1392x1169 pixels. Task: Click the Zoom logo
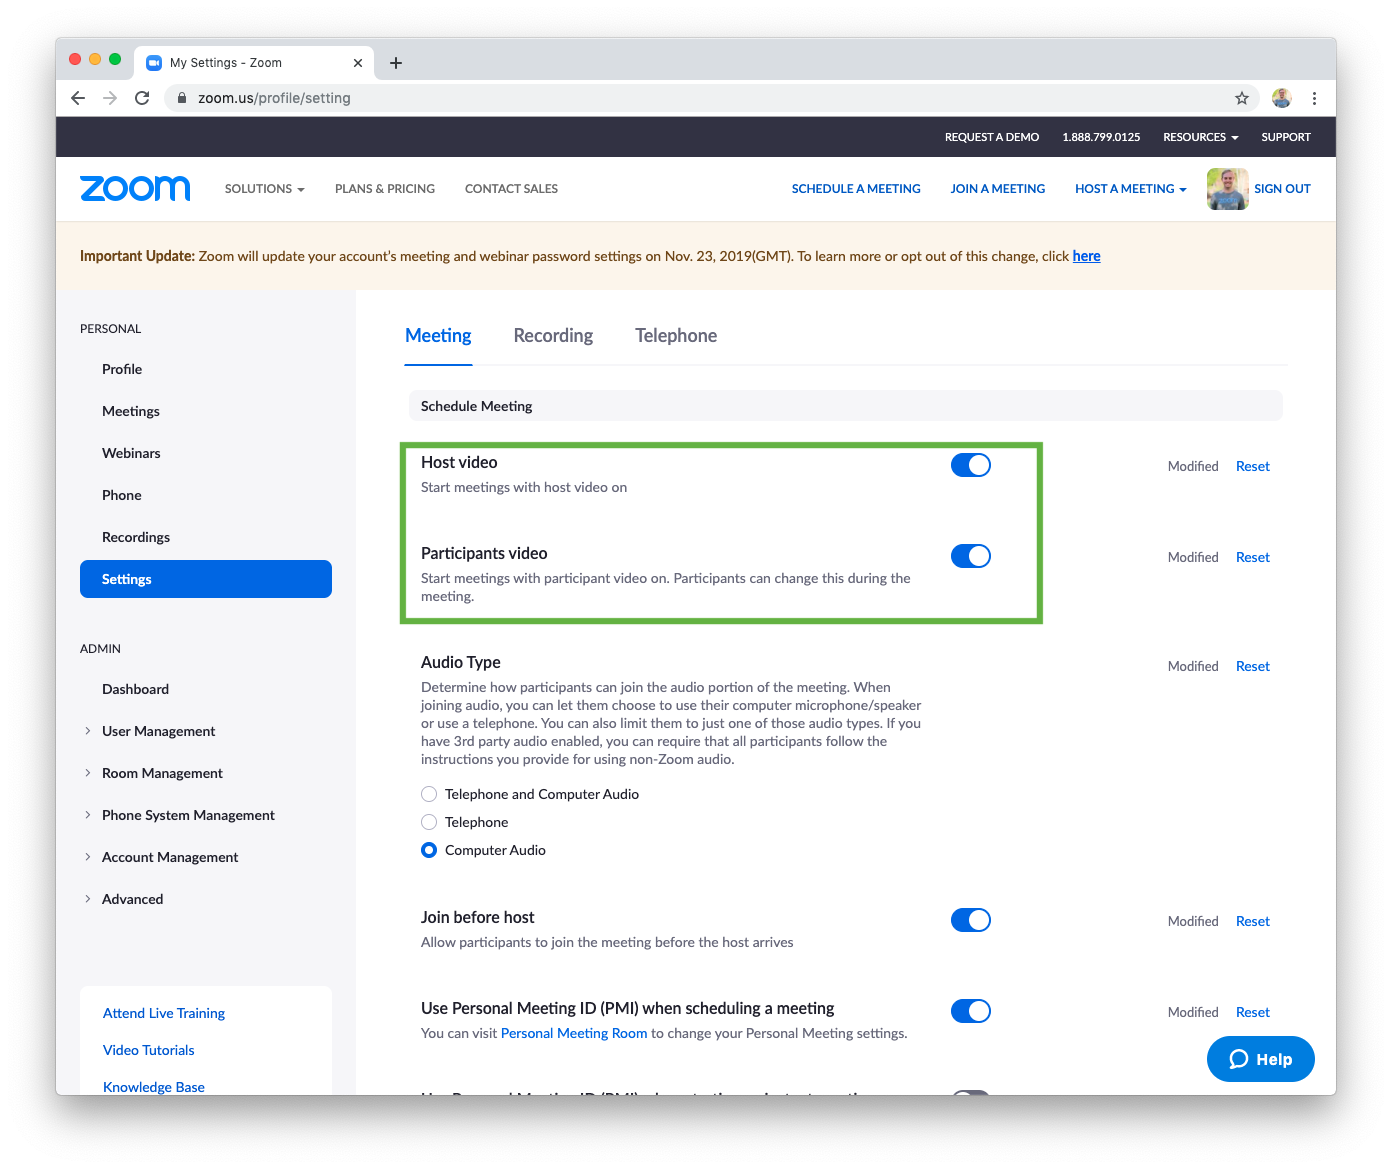(x=135, y=188)
